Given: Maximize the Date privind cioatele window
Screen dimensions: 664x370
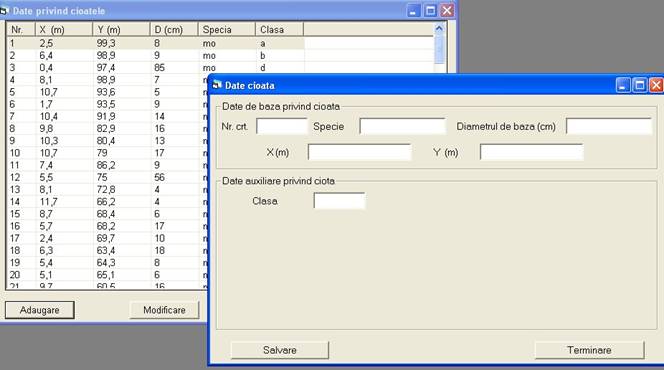Looking at the screenshot, I should 430,11.
